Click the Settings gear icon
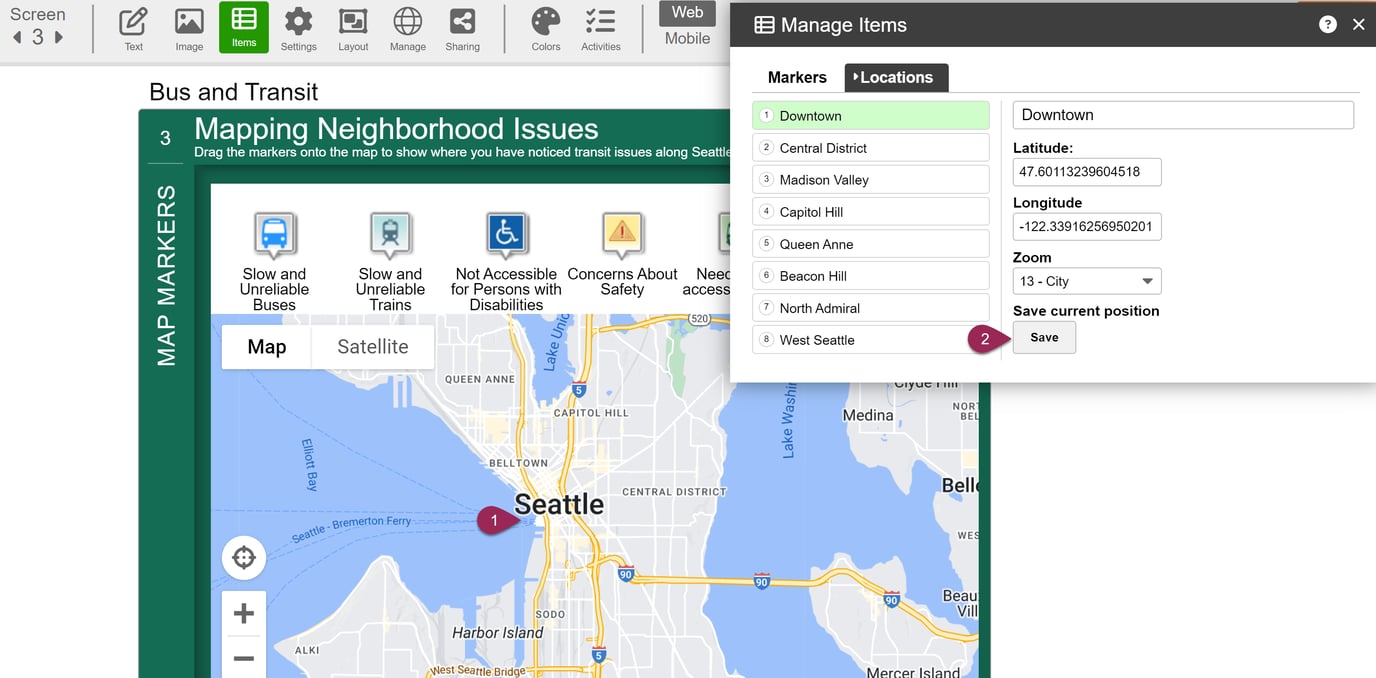 (298, 29)
